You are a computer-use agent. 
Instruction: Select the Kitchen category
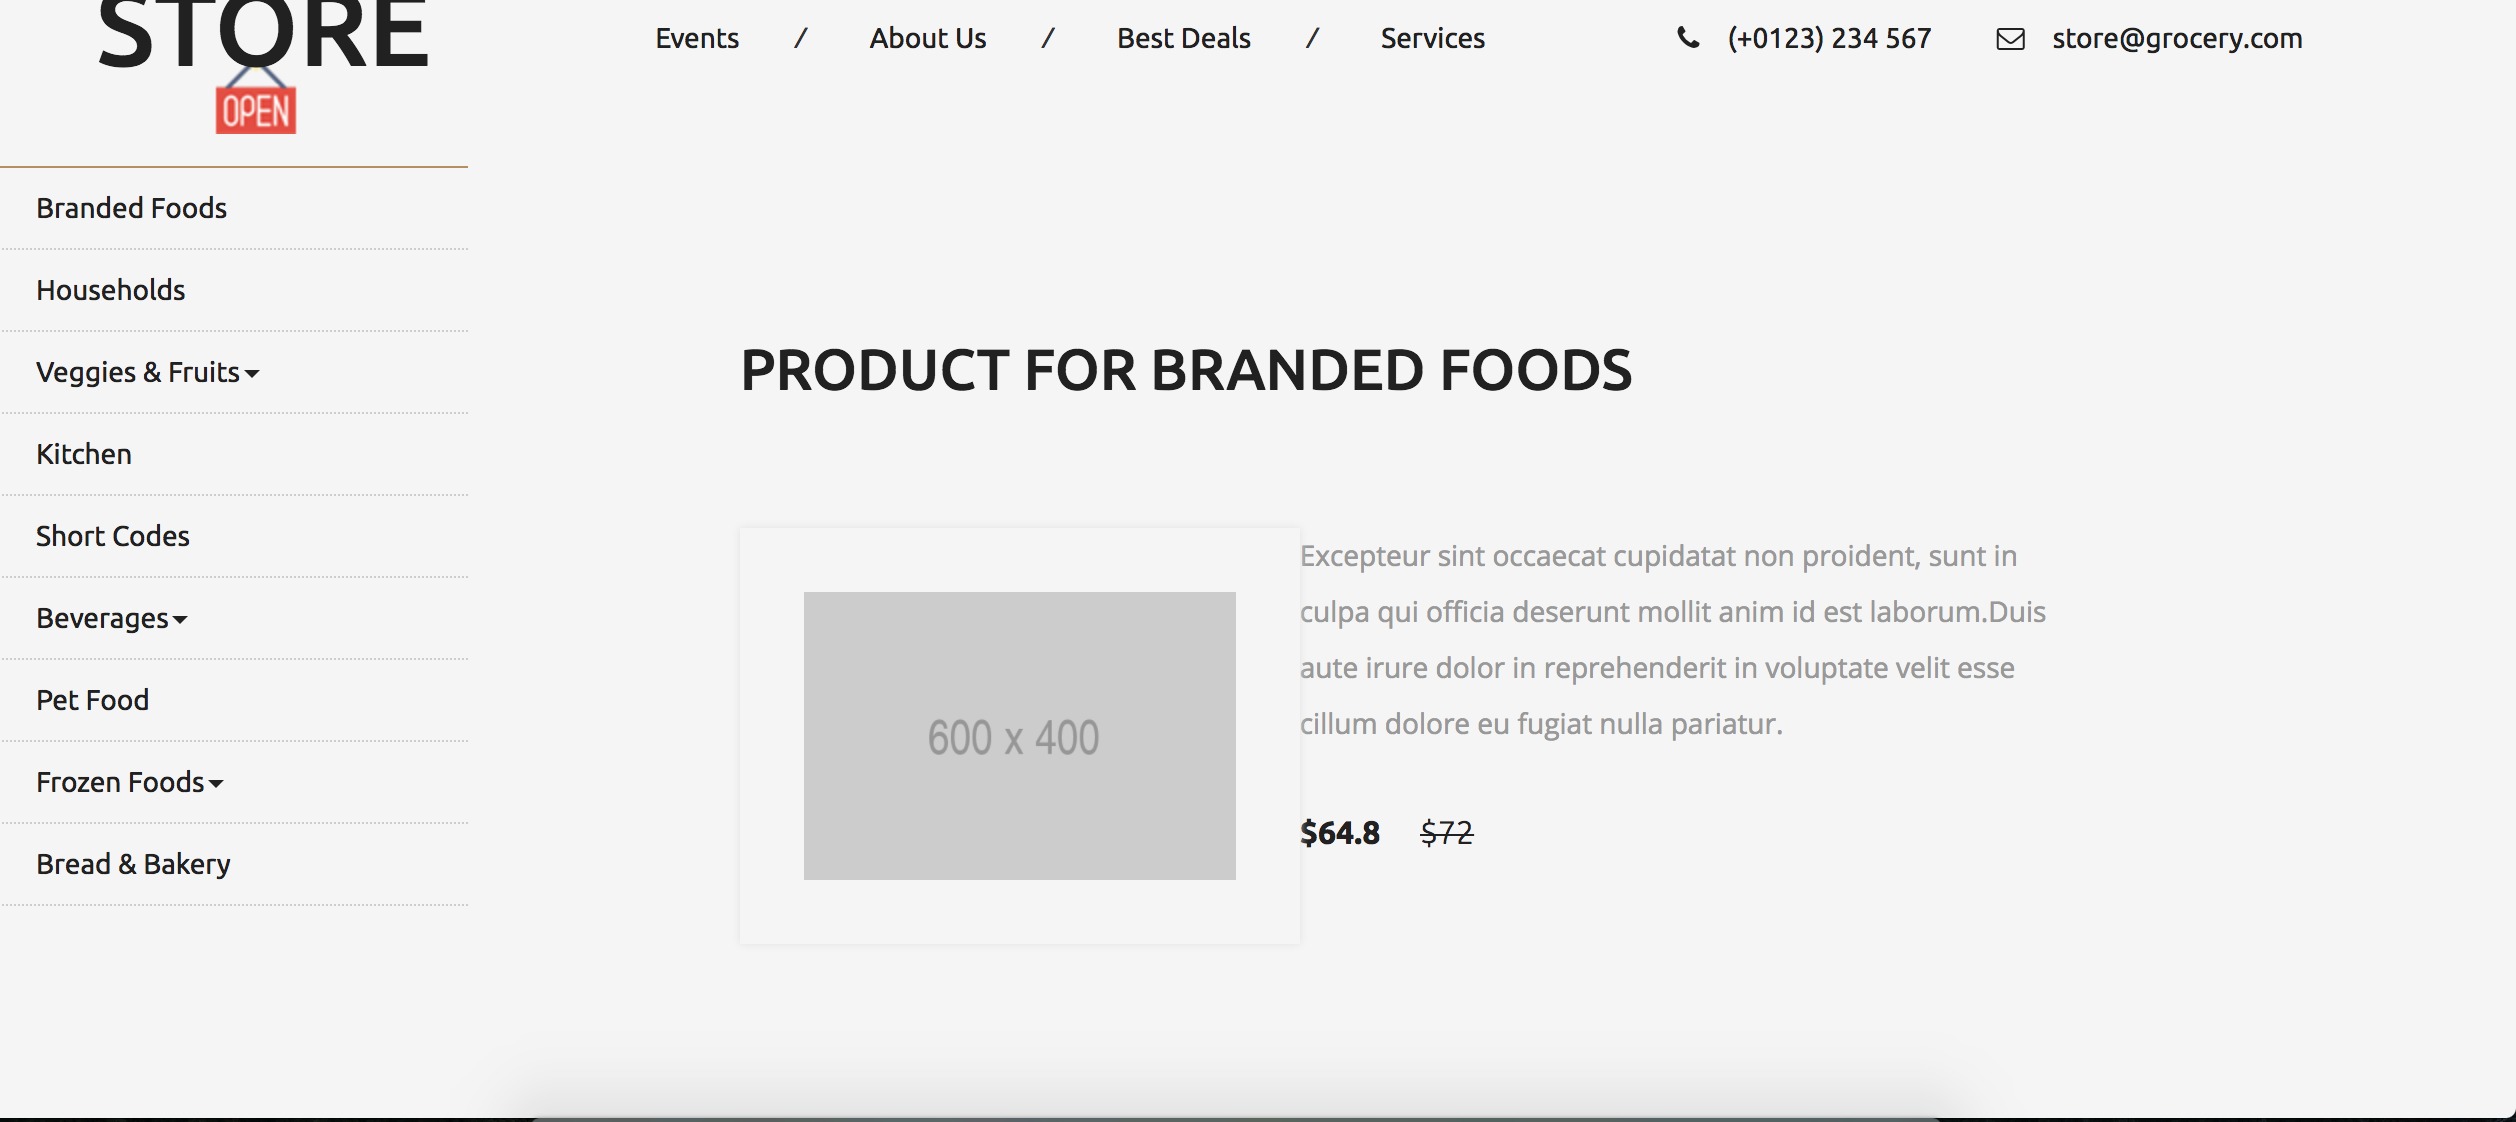(84, 454)
